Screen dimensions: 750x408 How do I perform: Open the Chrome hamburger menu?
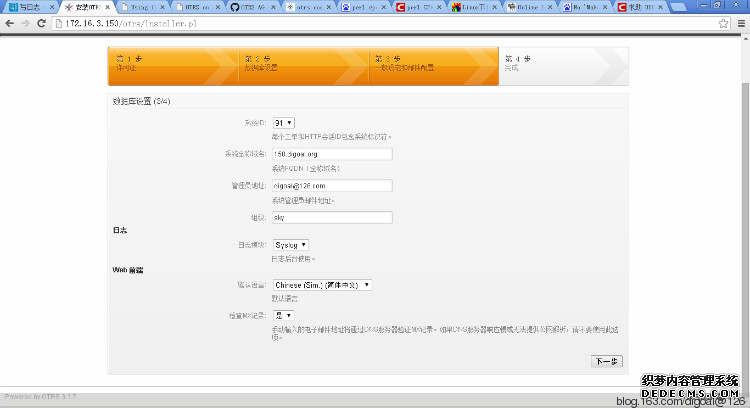741,23
